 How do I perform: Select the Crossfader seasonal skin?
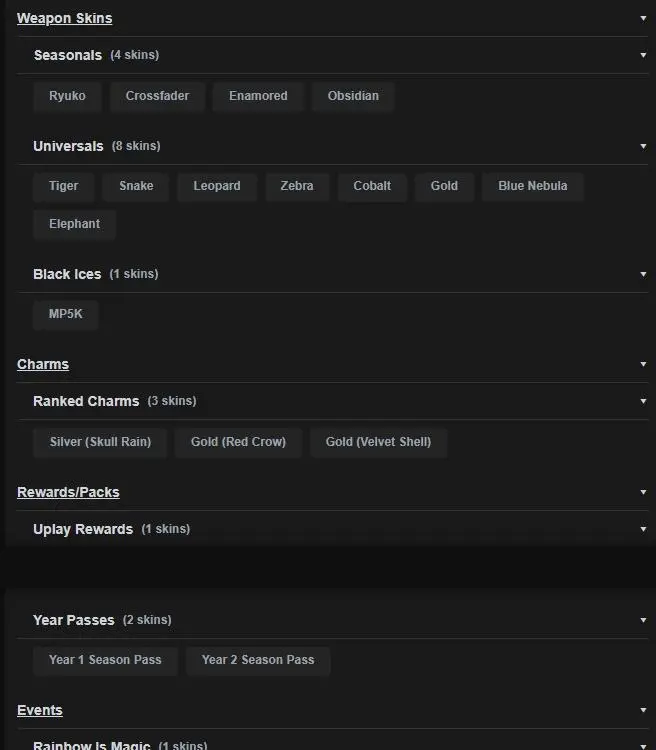click(157, 96)
